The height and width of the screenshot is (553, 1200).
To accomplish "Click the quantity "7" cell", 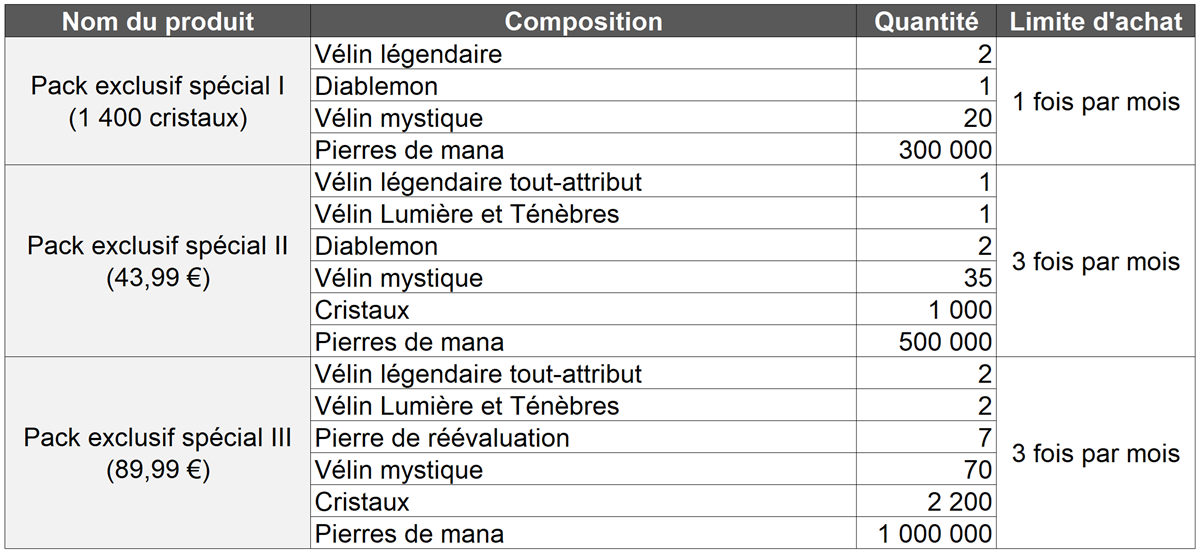I will 984,438.
